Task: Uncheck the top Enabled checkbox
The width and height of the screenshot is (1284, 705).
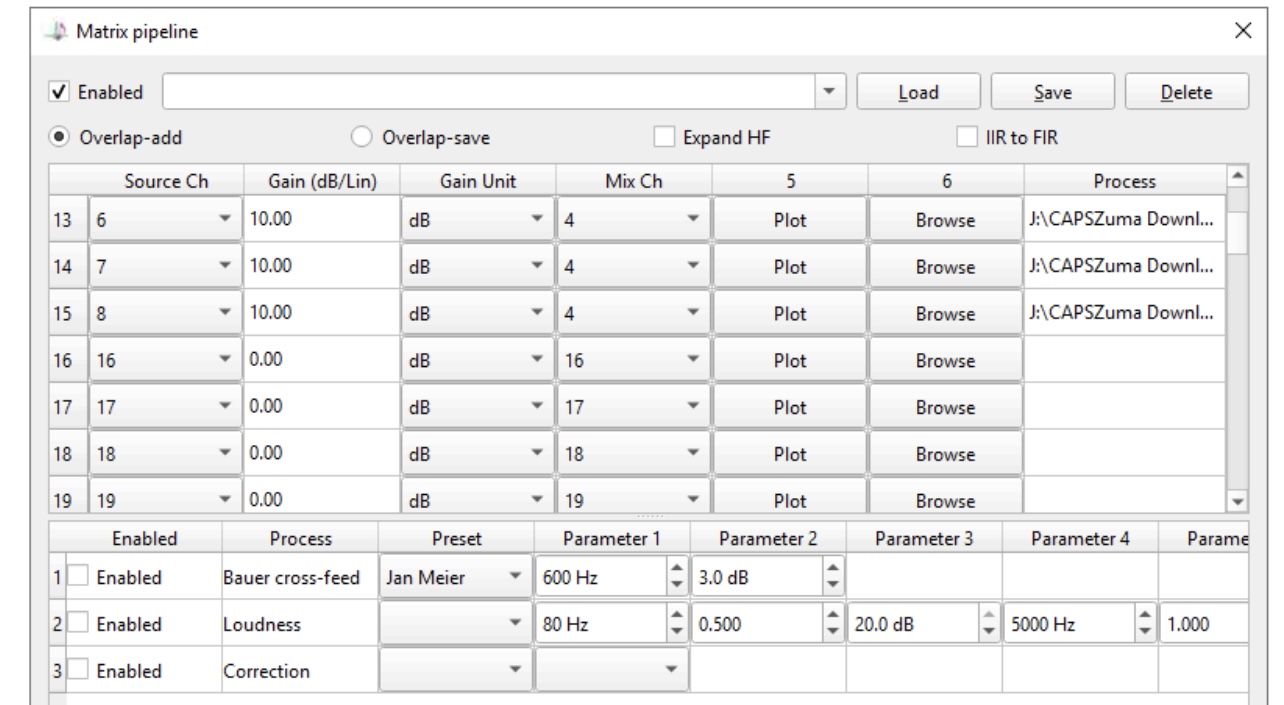Action: pos(59,92)
